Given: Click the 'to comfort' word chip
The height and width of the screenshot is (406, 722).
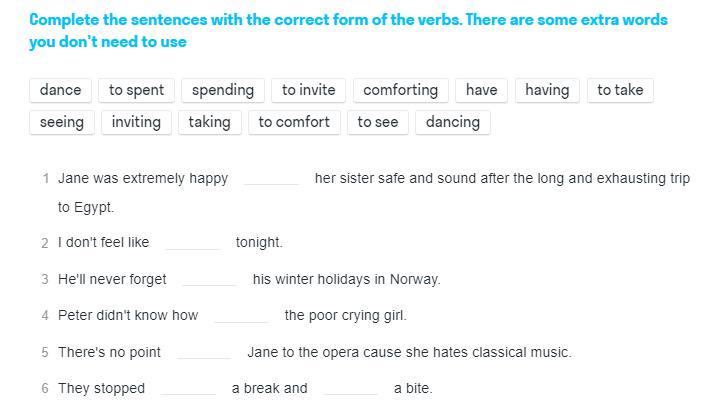Looking at the screenshot, I should [x=294, y=122].
